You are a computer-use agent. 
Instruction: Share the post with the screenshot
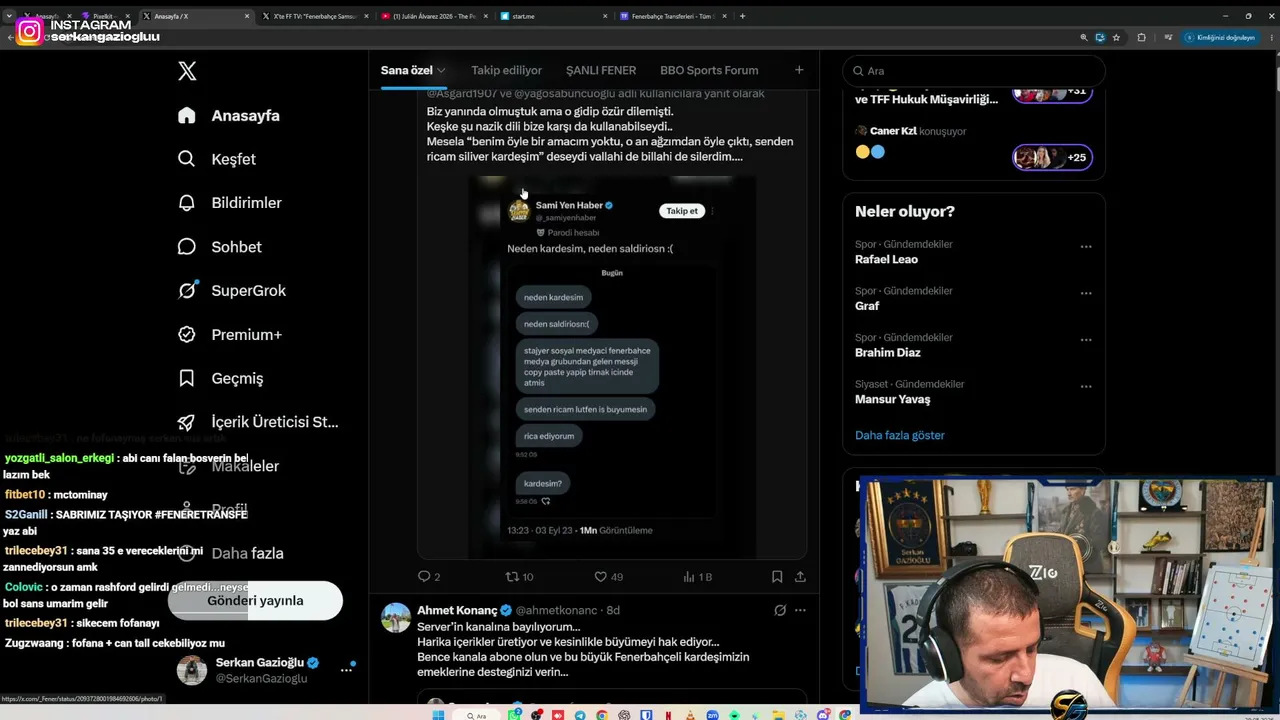coord(800,577)
